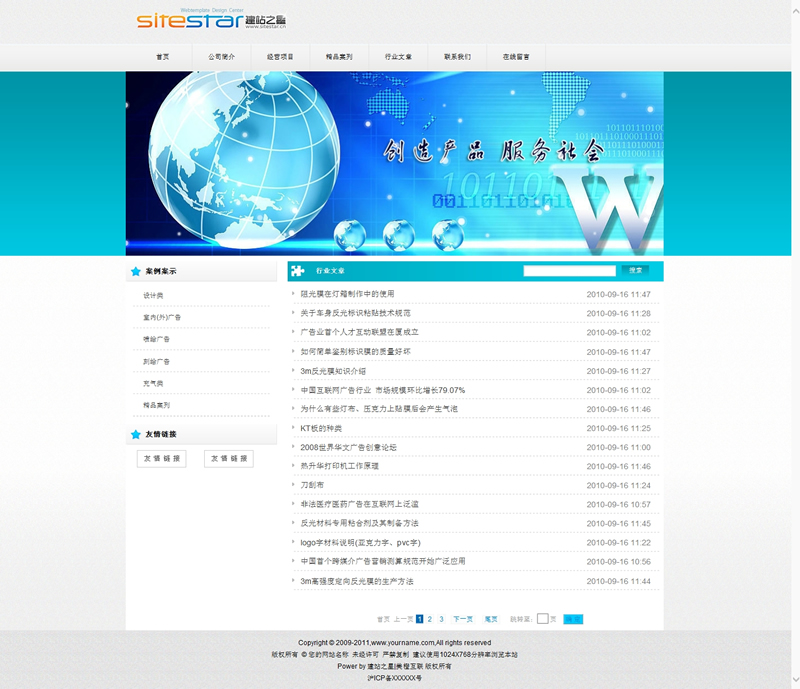Click the arrow bullet before 3m反光膜知识介绍
Image resolution: width=800 pixels, height=689 pixels.
(x=293, y=371)
